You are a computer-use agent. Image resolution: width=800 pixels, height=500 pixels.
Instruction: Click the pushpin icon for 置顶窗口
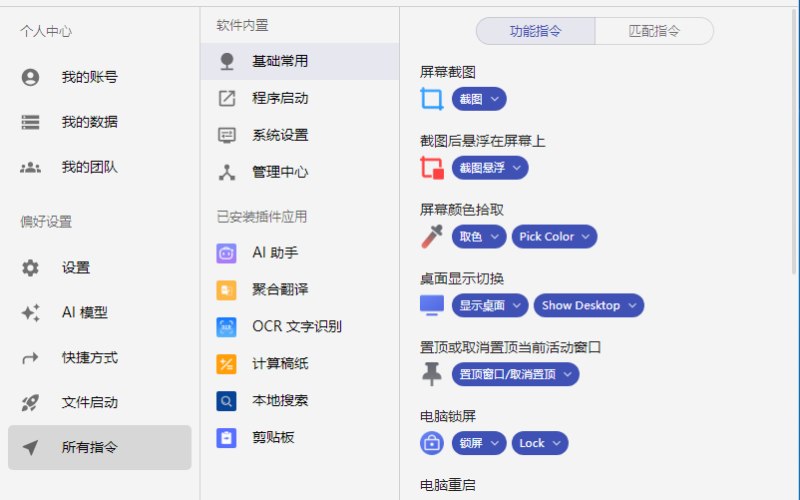tap(432, 374)
